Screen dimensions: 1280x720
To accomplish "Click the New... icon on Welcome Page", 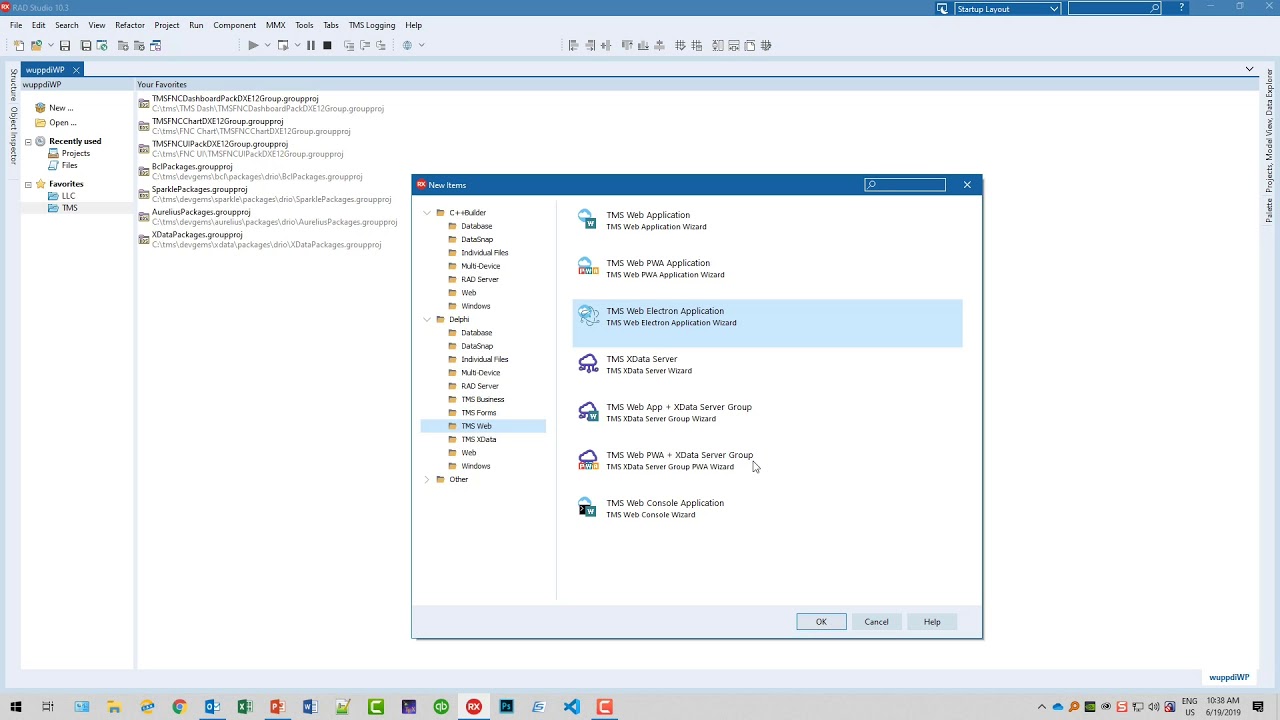I will point(40,108).
